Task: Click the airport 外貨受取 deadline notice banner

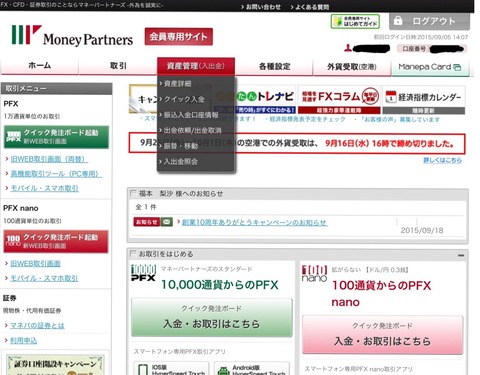Action: (x=297, y=143)
